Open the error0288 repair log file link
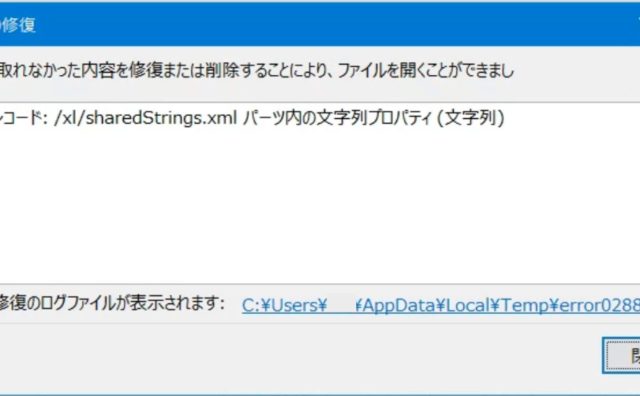The image size is (640, 396). [441, 305]
